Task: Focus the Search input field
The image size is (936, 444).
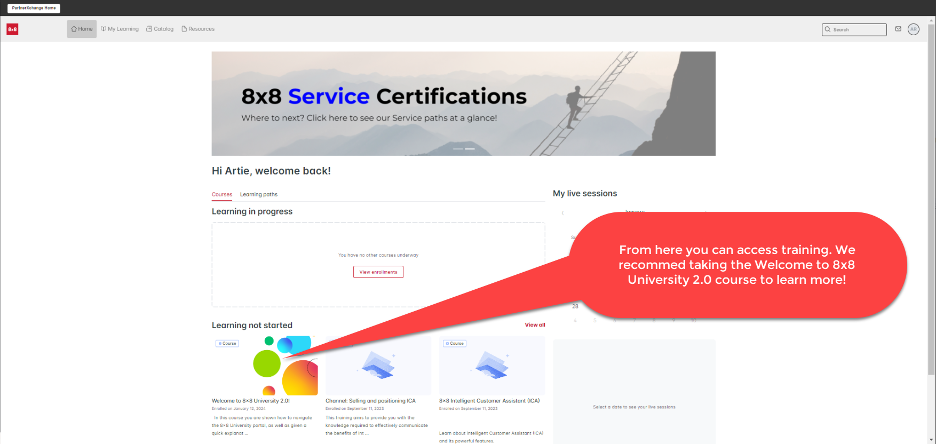Action: pos(854,29)
